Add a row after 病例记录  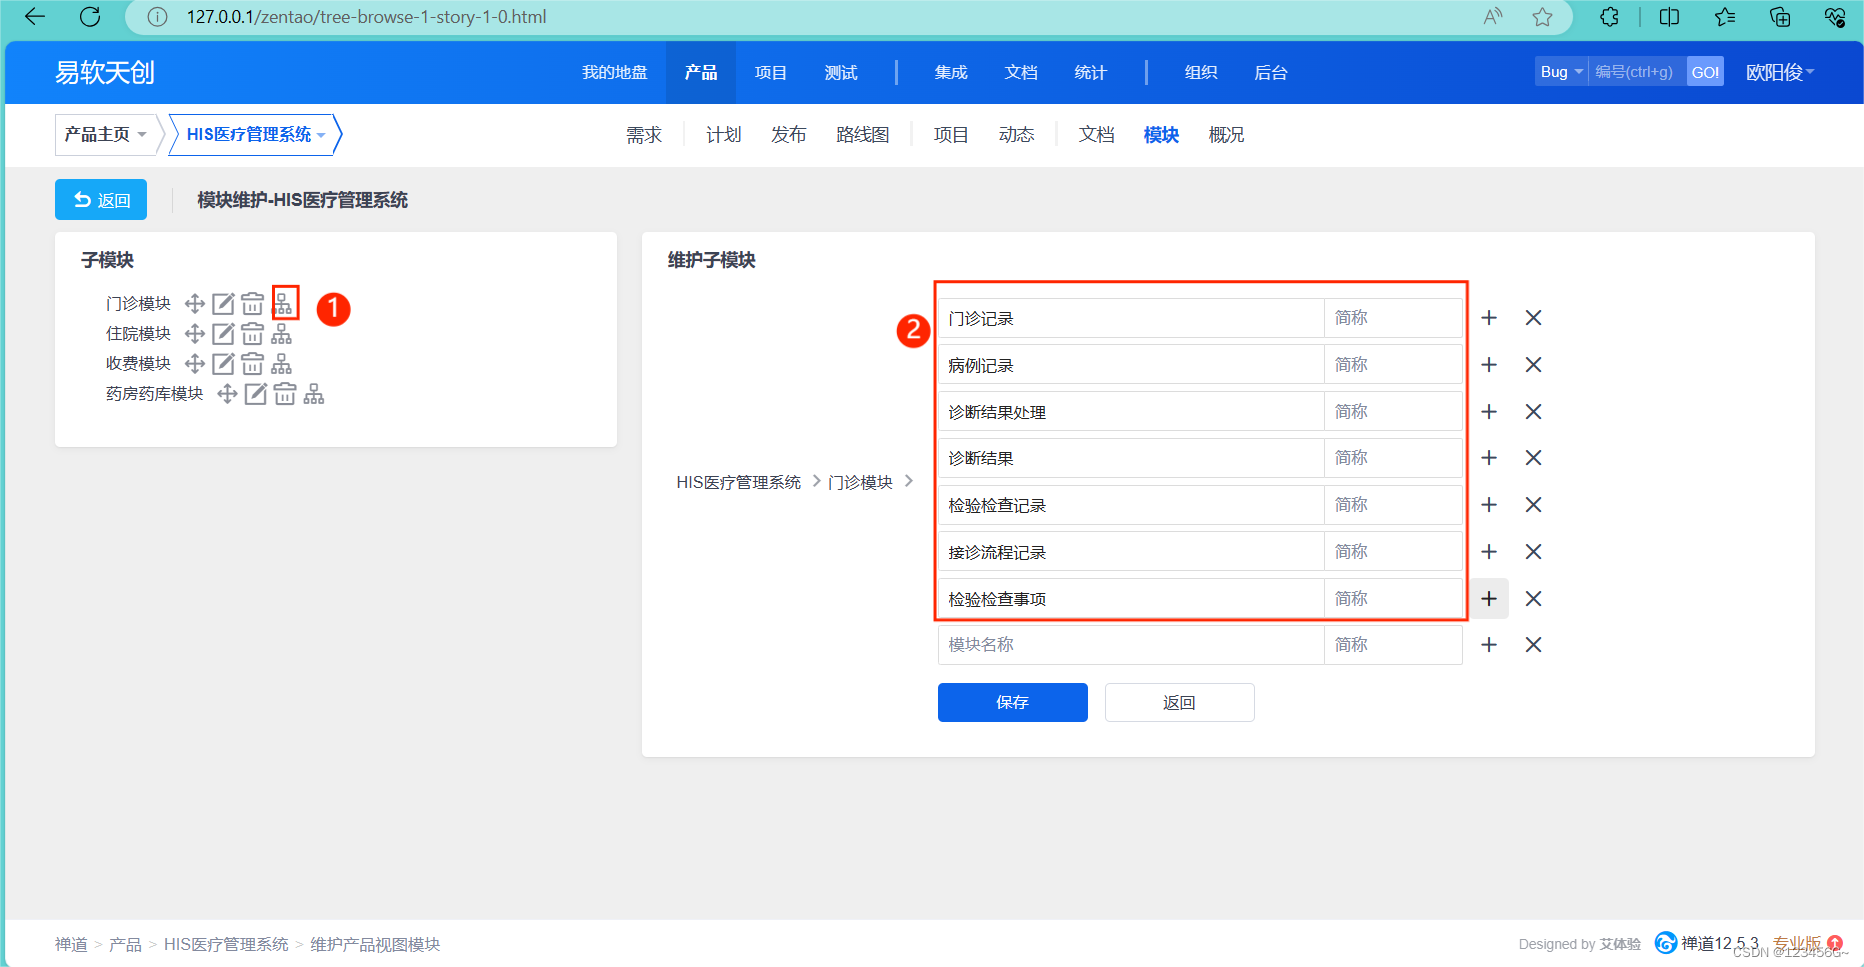pyautogui.click(x=1489, y=365)
